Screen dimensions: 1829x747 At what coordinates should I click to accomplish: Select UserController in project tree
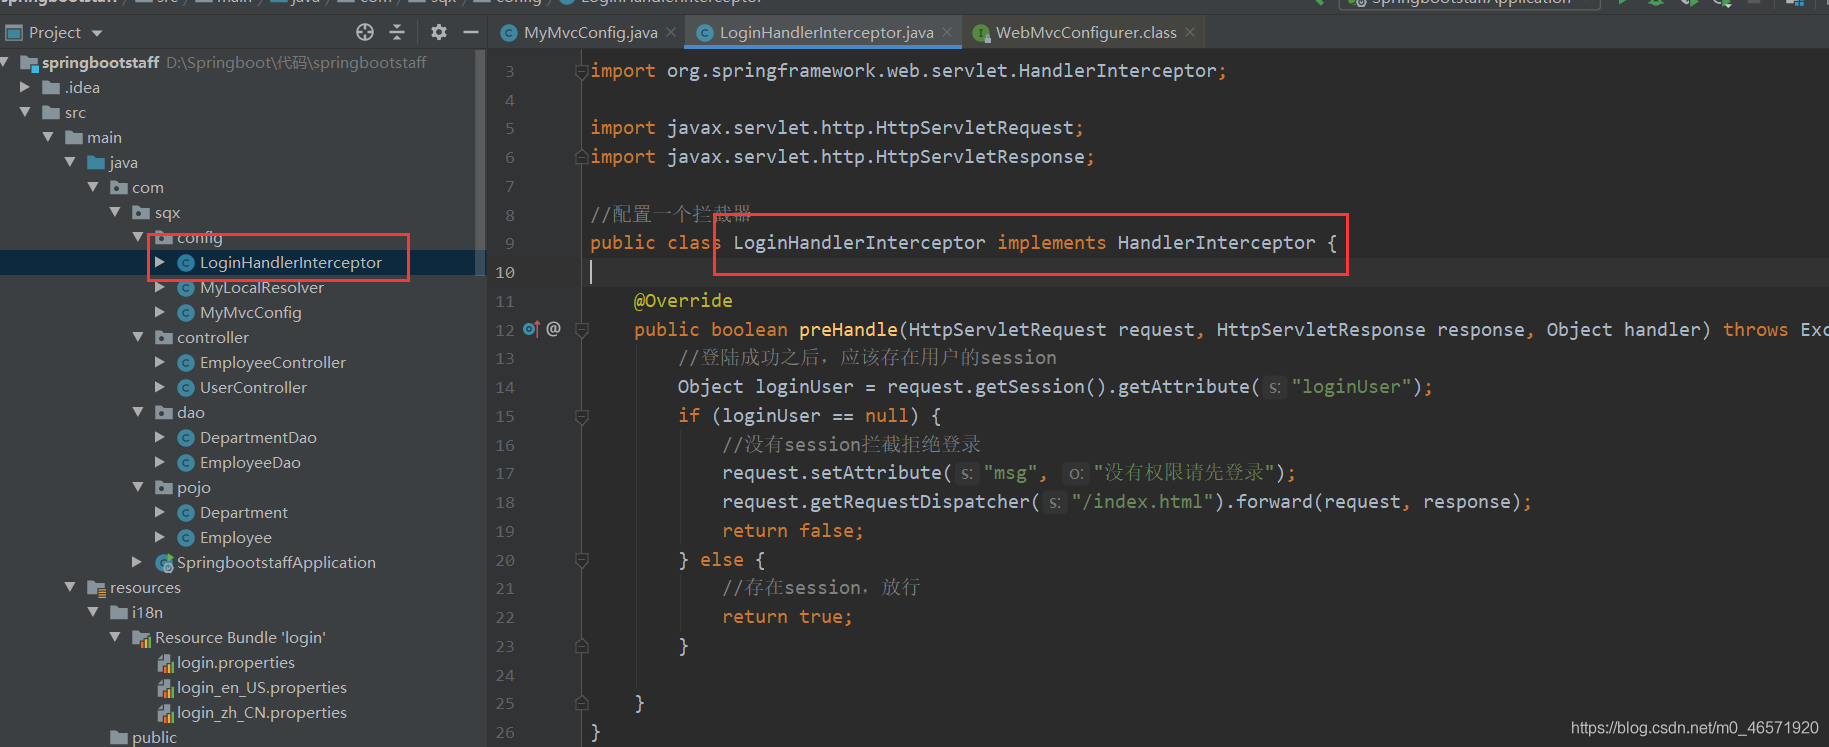[253, 388]
